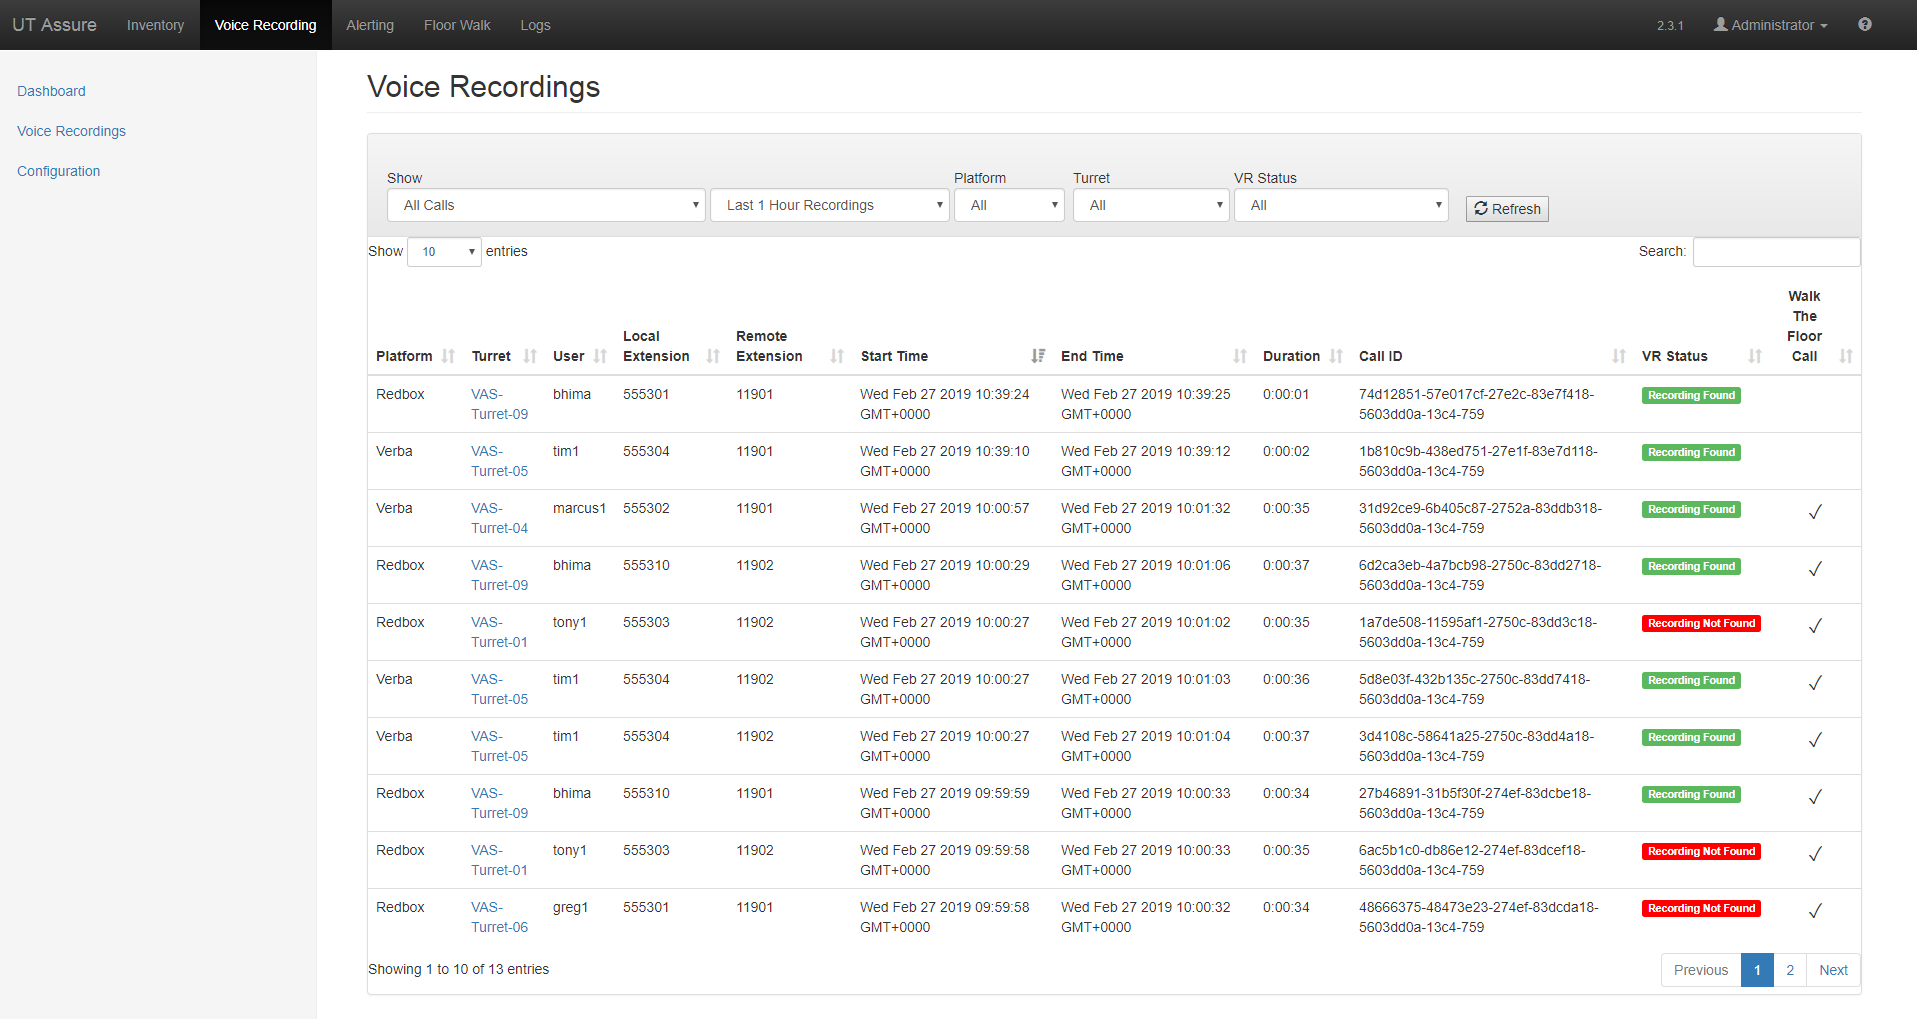Go to the Logs tab
Viewport: 1920px width, 1019px height.
535,25
